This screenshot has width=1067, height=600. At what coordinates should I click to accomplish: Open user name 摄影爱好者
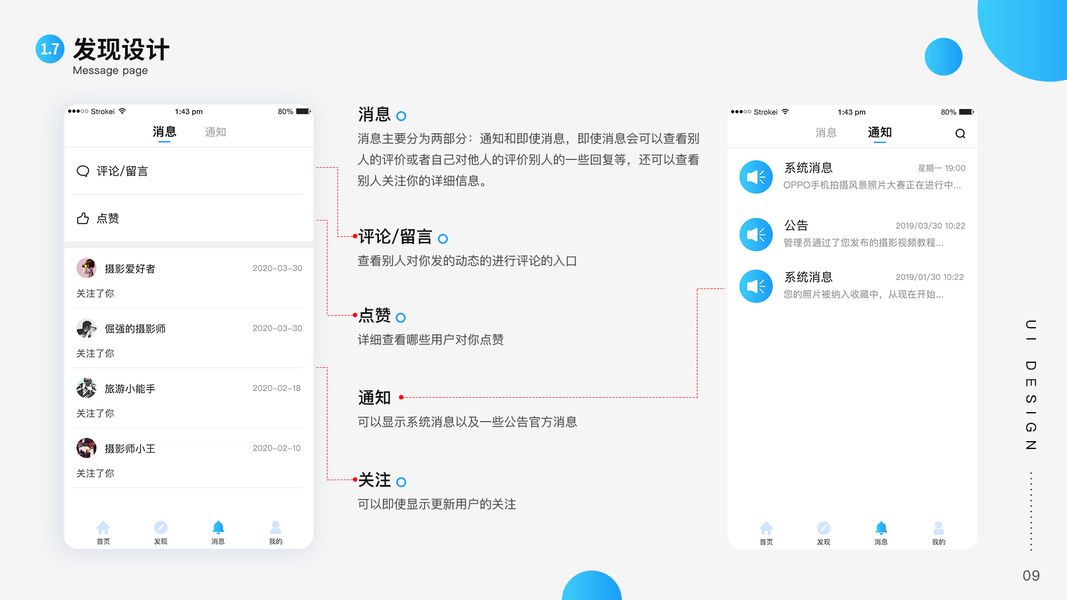point(130,269)
